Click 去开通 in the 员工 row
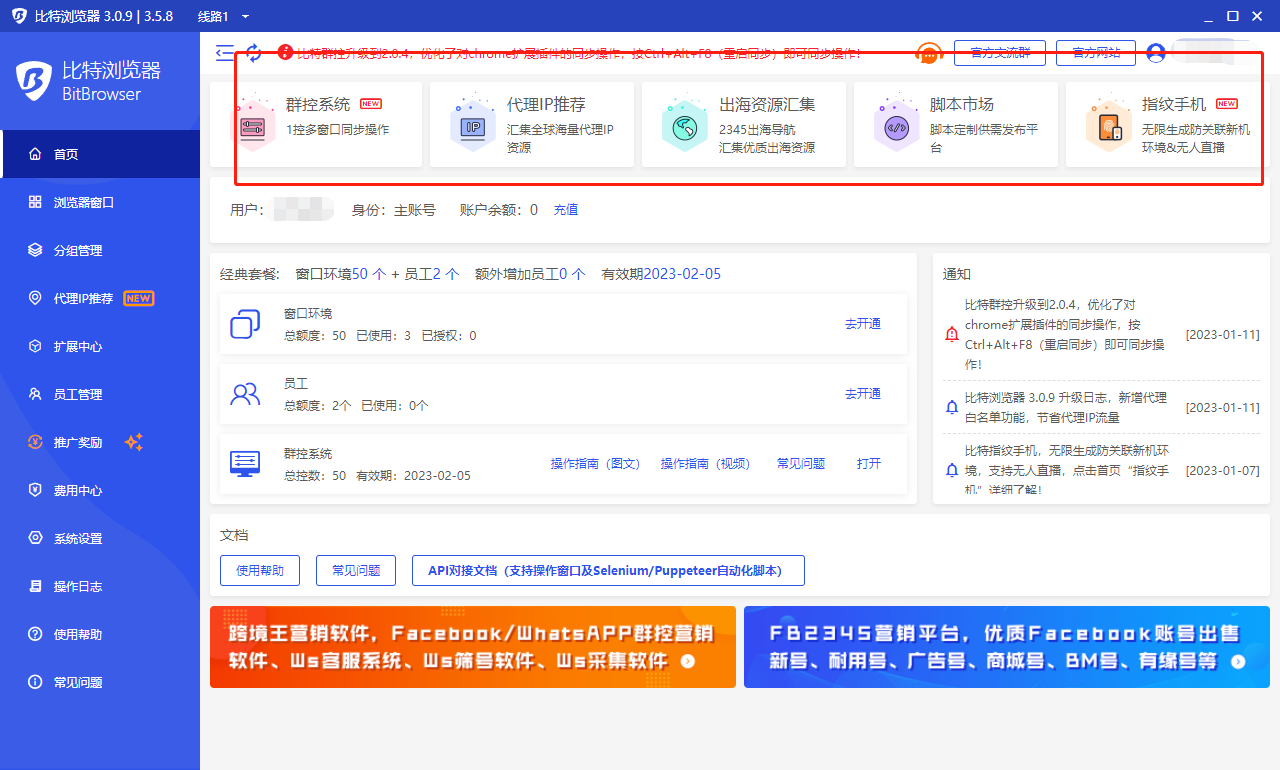The width and height of the screenshot is (1280, 770). (863, 394)
